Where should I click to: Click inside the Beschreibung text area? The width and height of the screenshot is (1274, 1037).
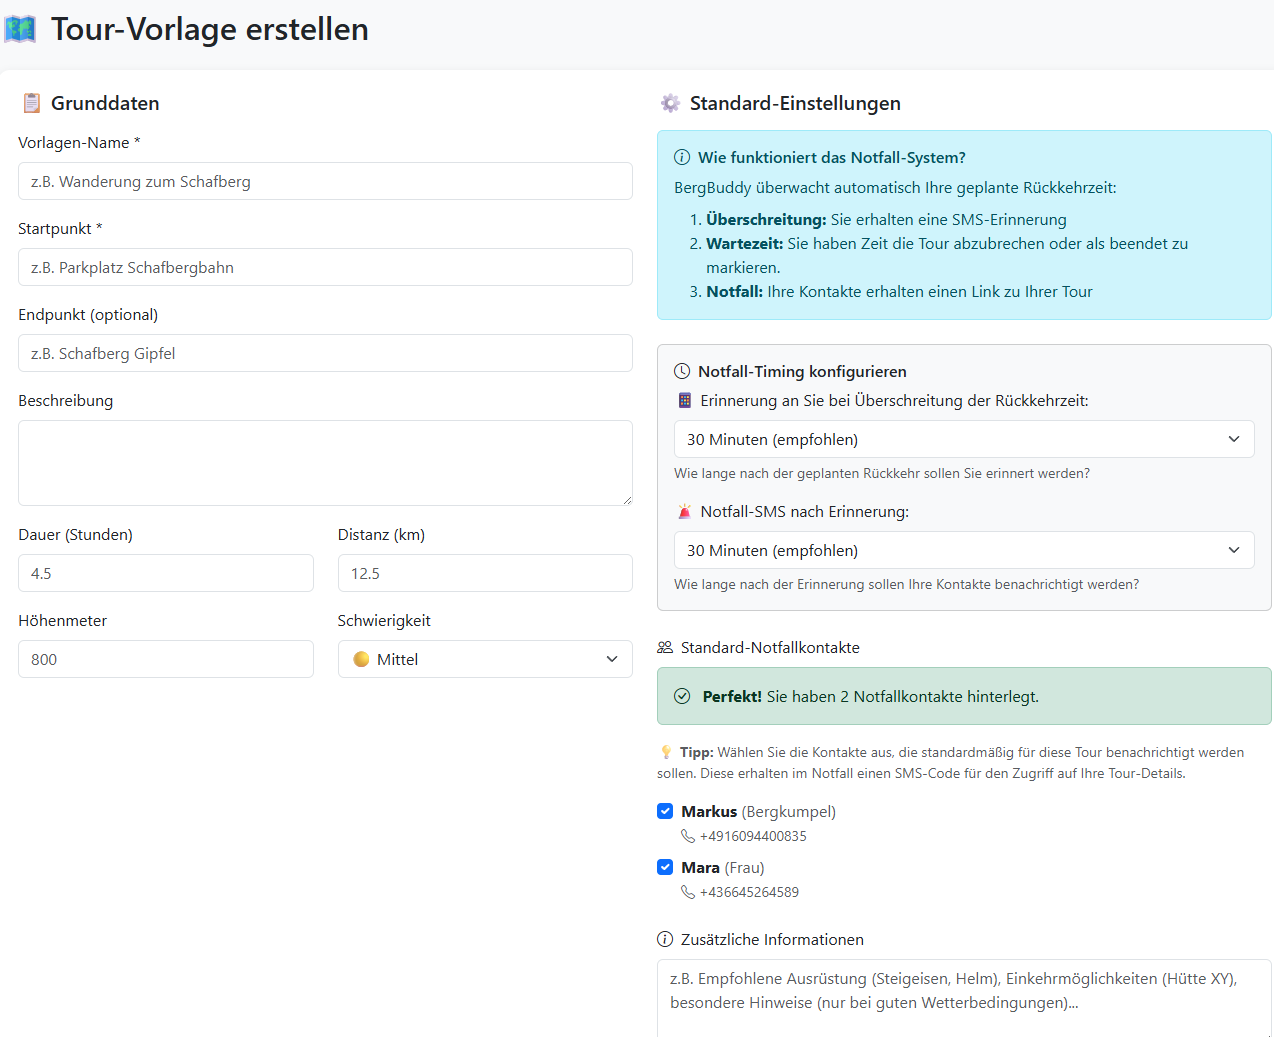pos(325,462)
